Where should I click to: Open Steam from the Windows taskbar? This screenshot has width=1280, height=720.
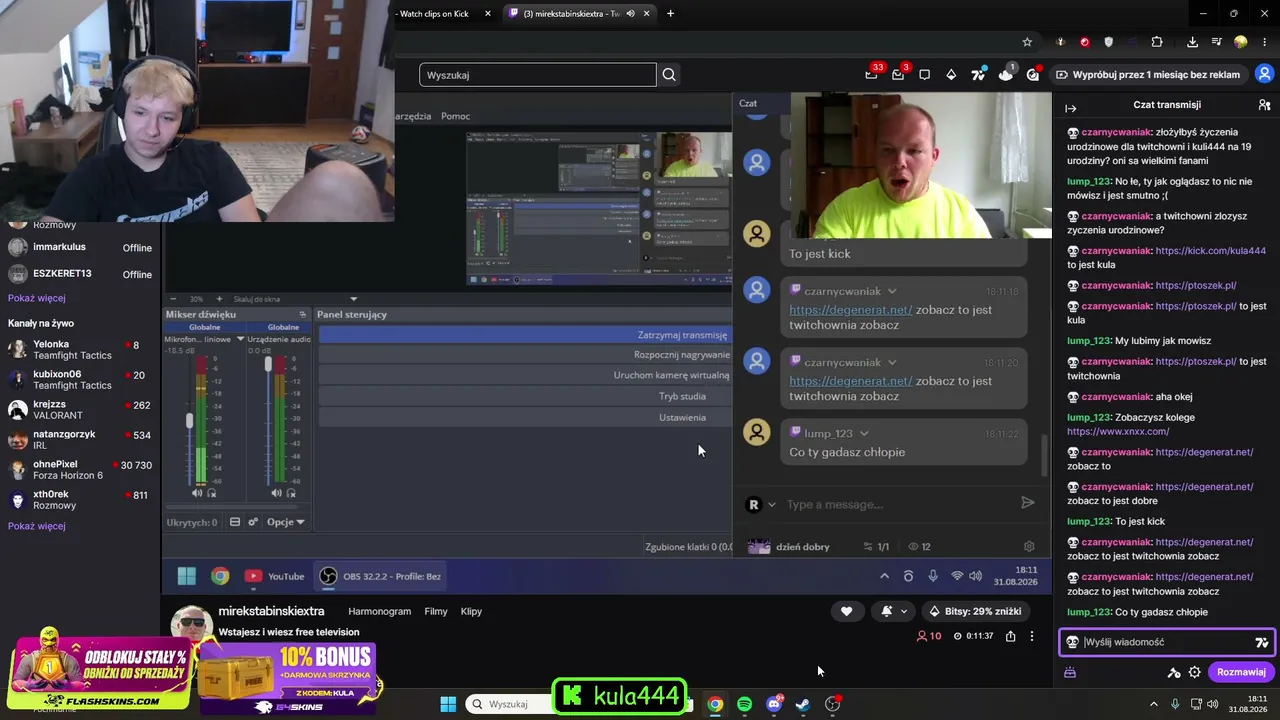(x=803, y=704)
